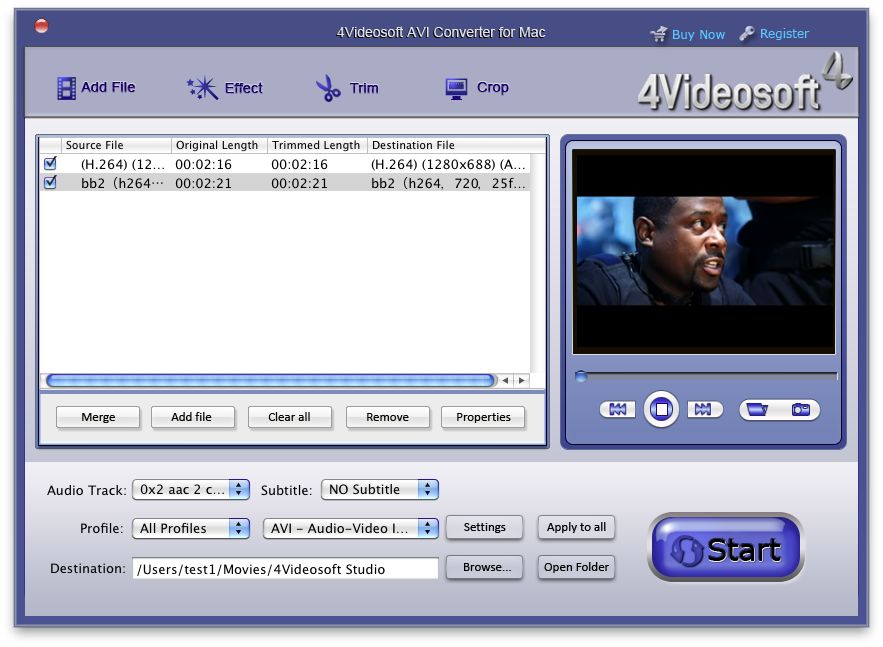The width and height of the screenshot is (883, 647).
Task: Uncheck the bb2 file checkbox
Action: point(50,182)
